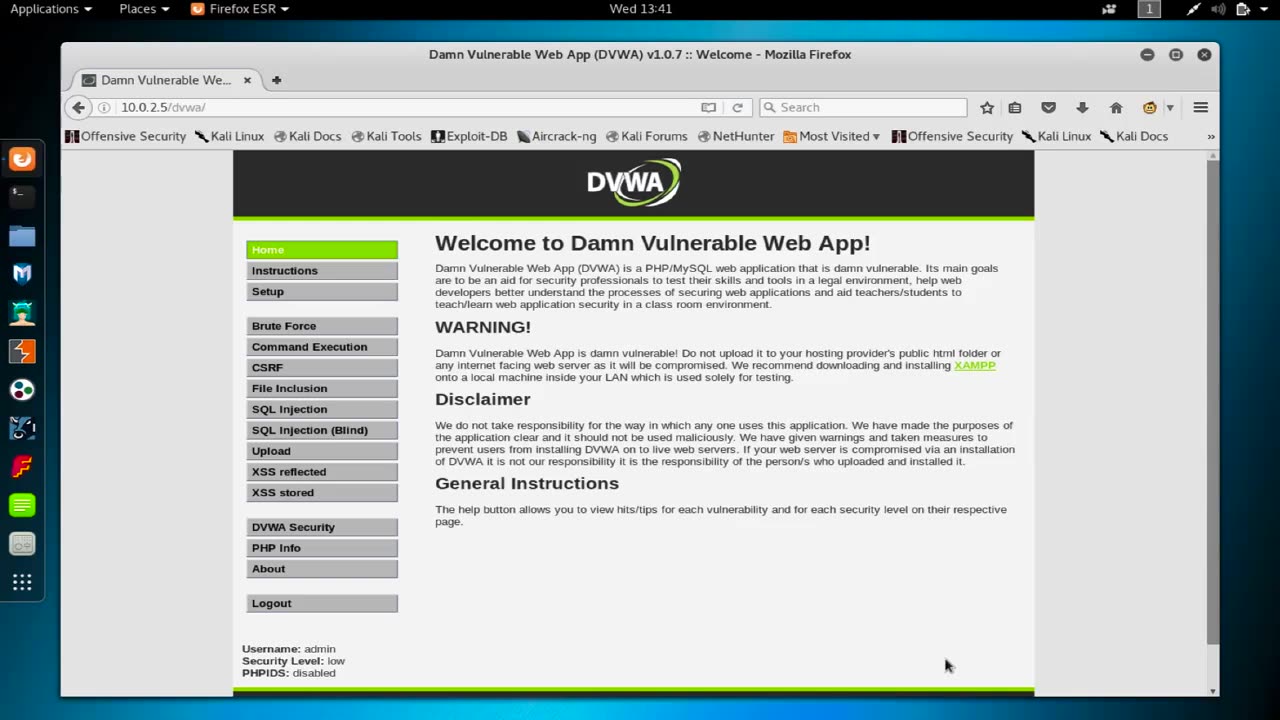The height and width of the screenshot is (720, 1280).
Task: Show all applications grid
Action: tap(22, 582)
